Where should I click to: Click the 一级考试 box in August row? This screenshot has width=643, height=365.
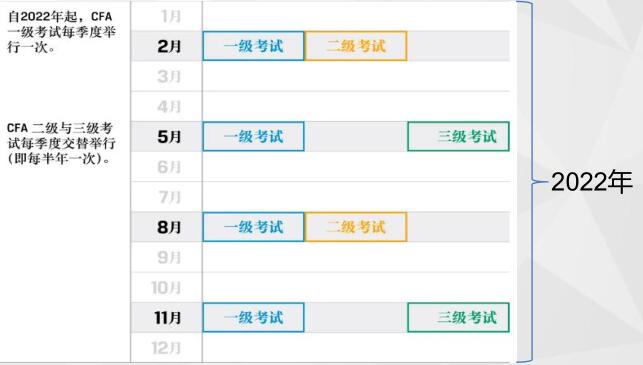(253, 227)
